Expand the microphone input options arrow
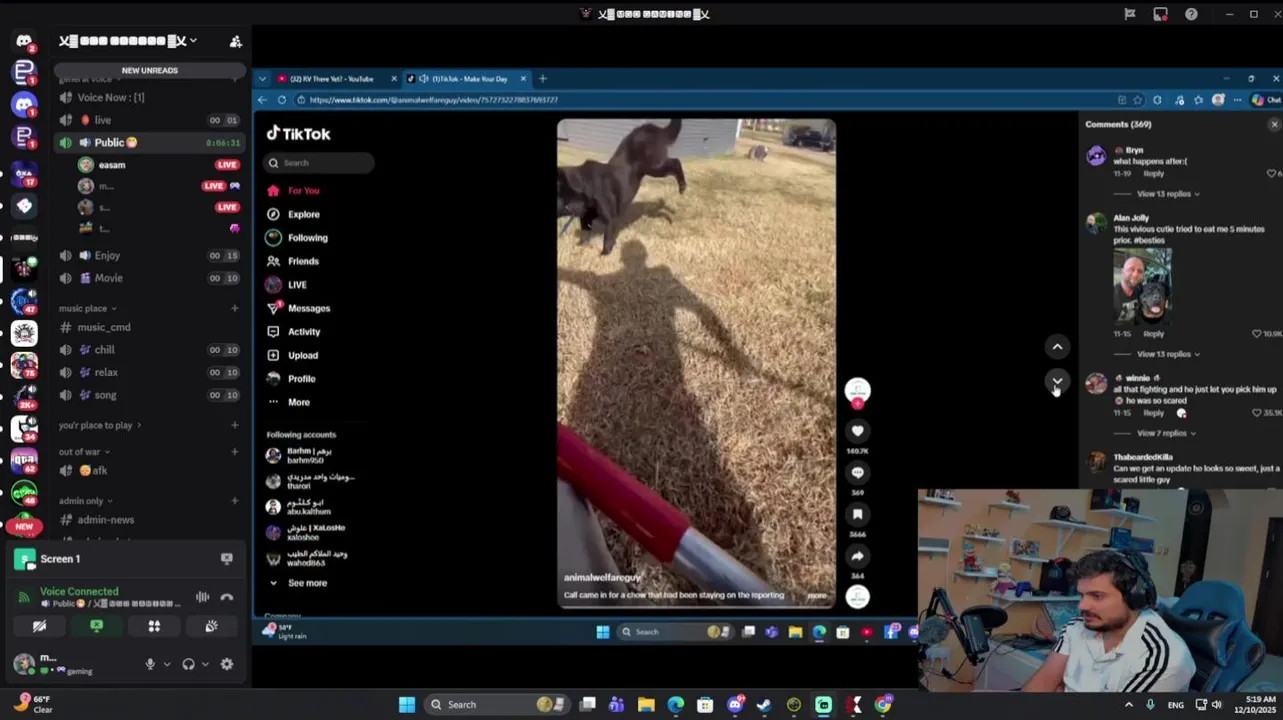Image resolution: width=1283 pixels, height=720 pixels. coord(166,664)
